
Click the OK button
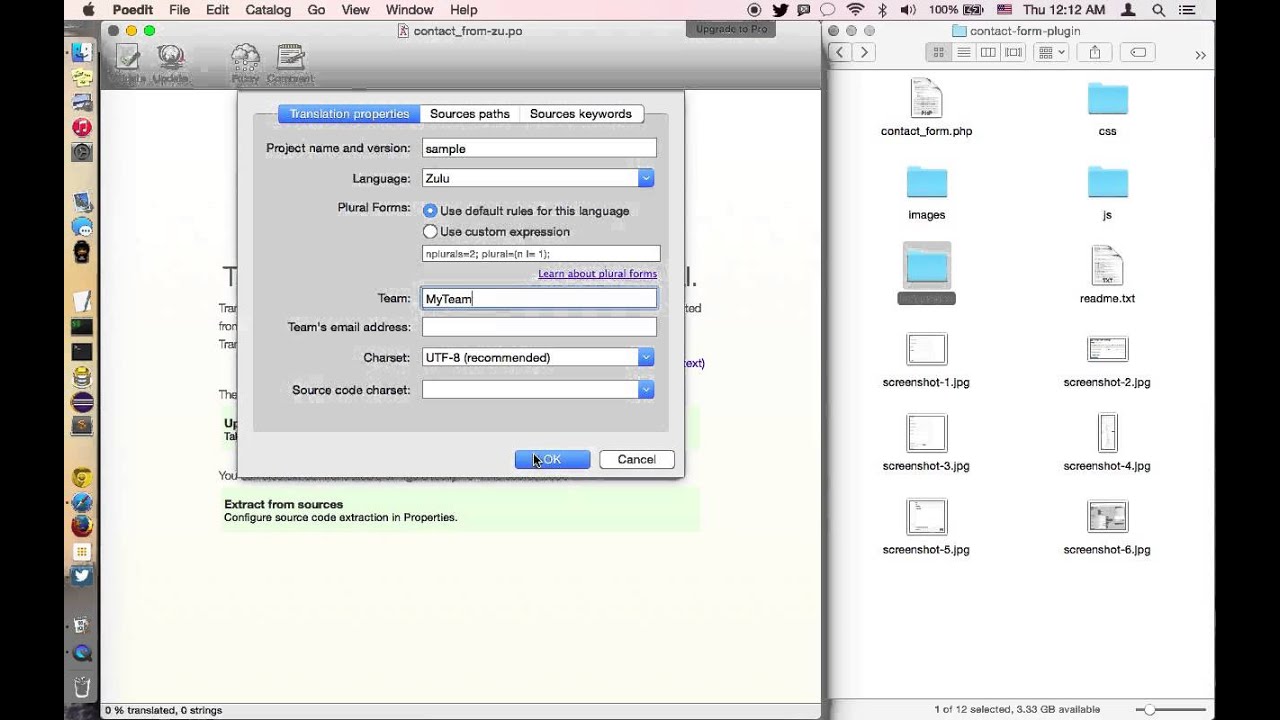[552, 459]
